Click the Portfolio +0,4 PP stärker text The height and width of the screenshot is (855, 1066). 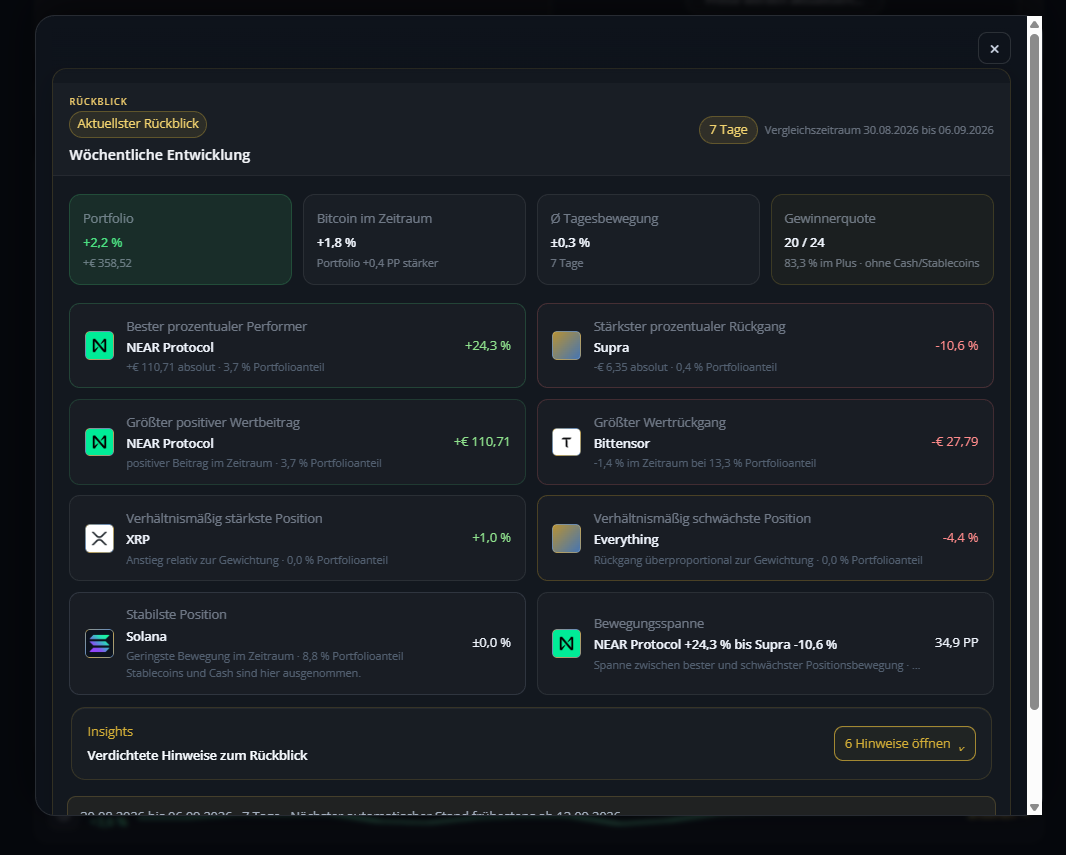377,263
